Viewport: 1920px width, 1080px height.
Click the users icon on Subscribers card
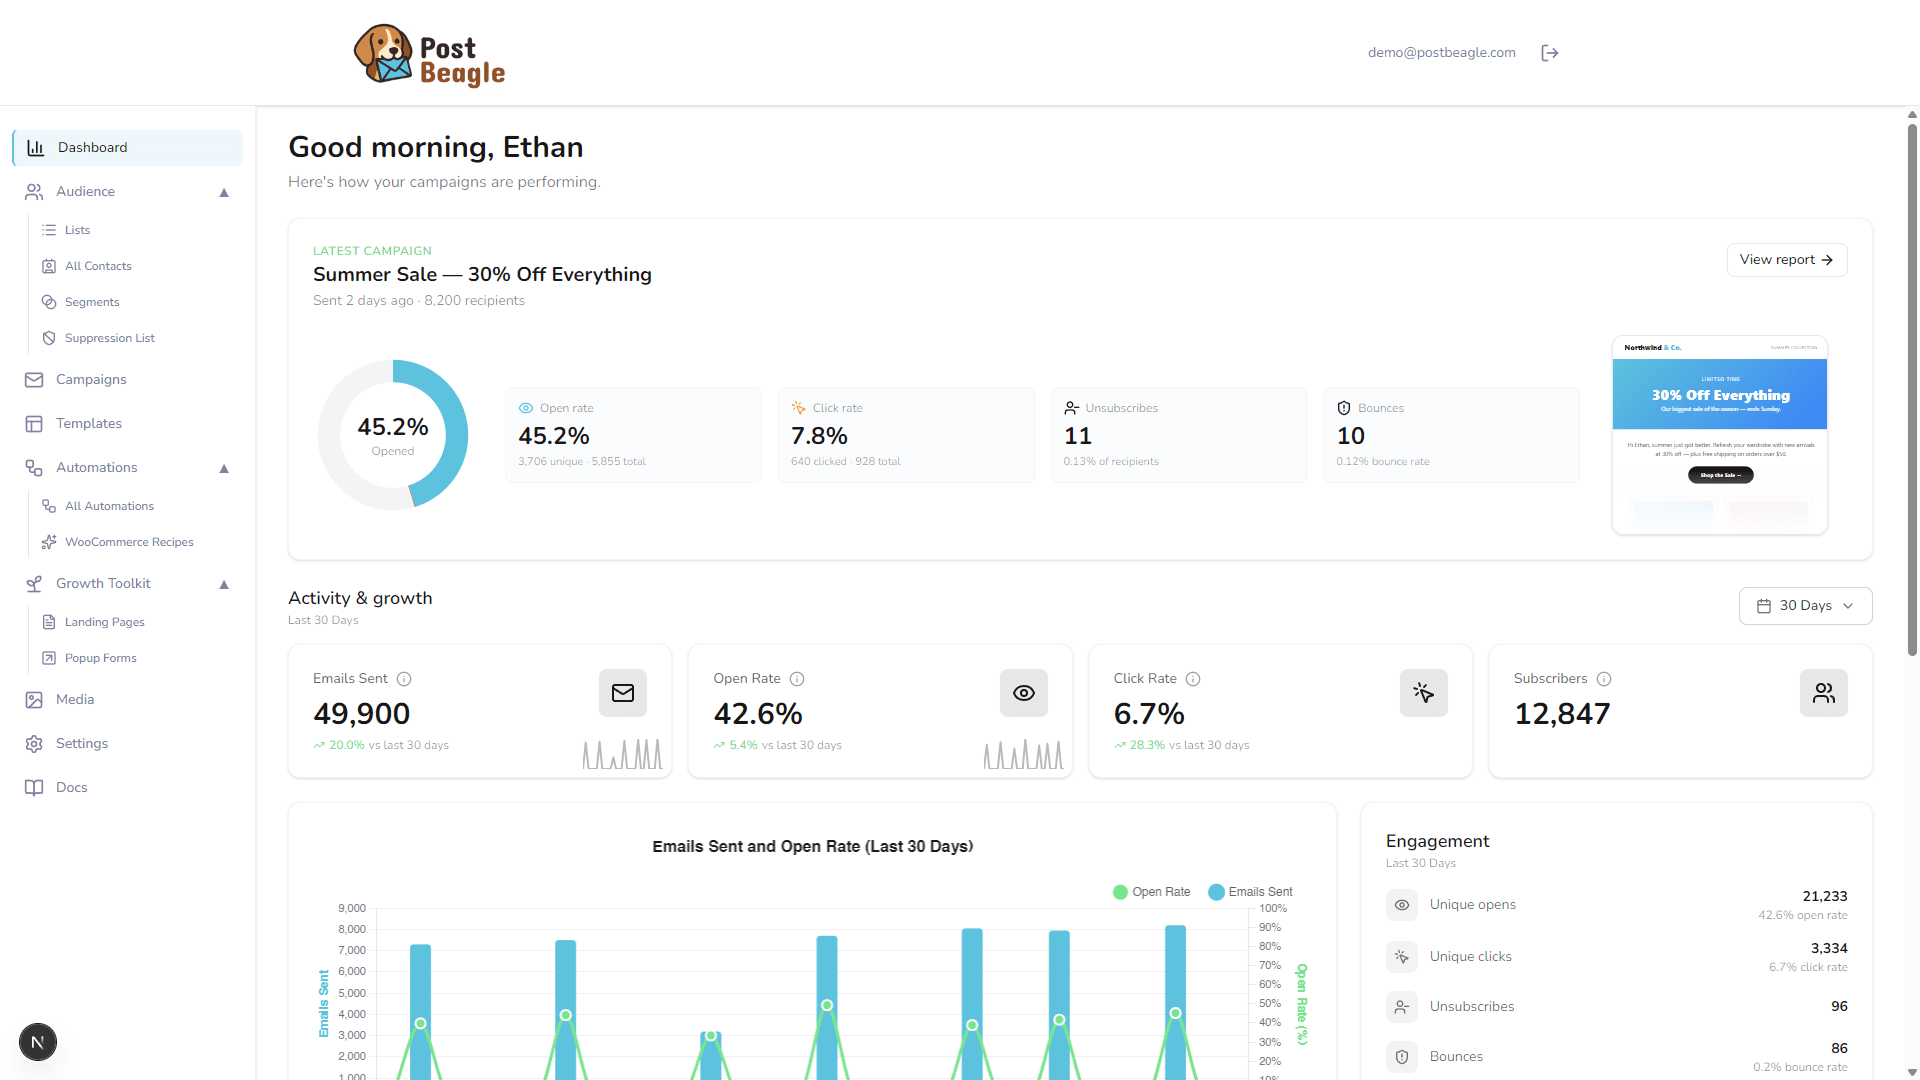(x=1824, y=693)
